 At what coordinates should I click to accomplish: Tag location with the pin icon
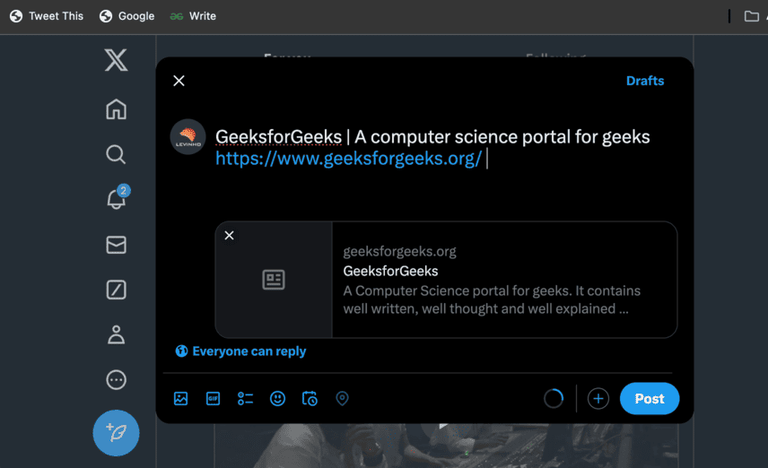point(342,398)
